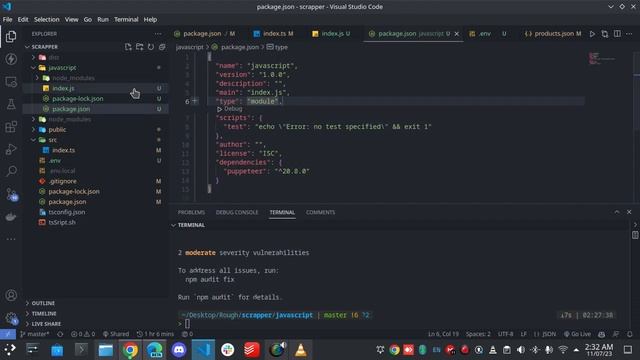This screenshot has width=640, height=360.
Task: Switch to the DEBUG CONSOLE tab
Action: point(237,212)
